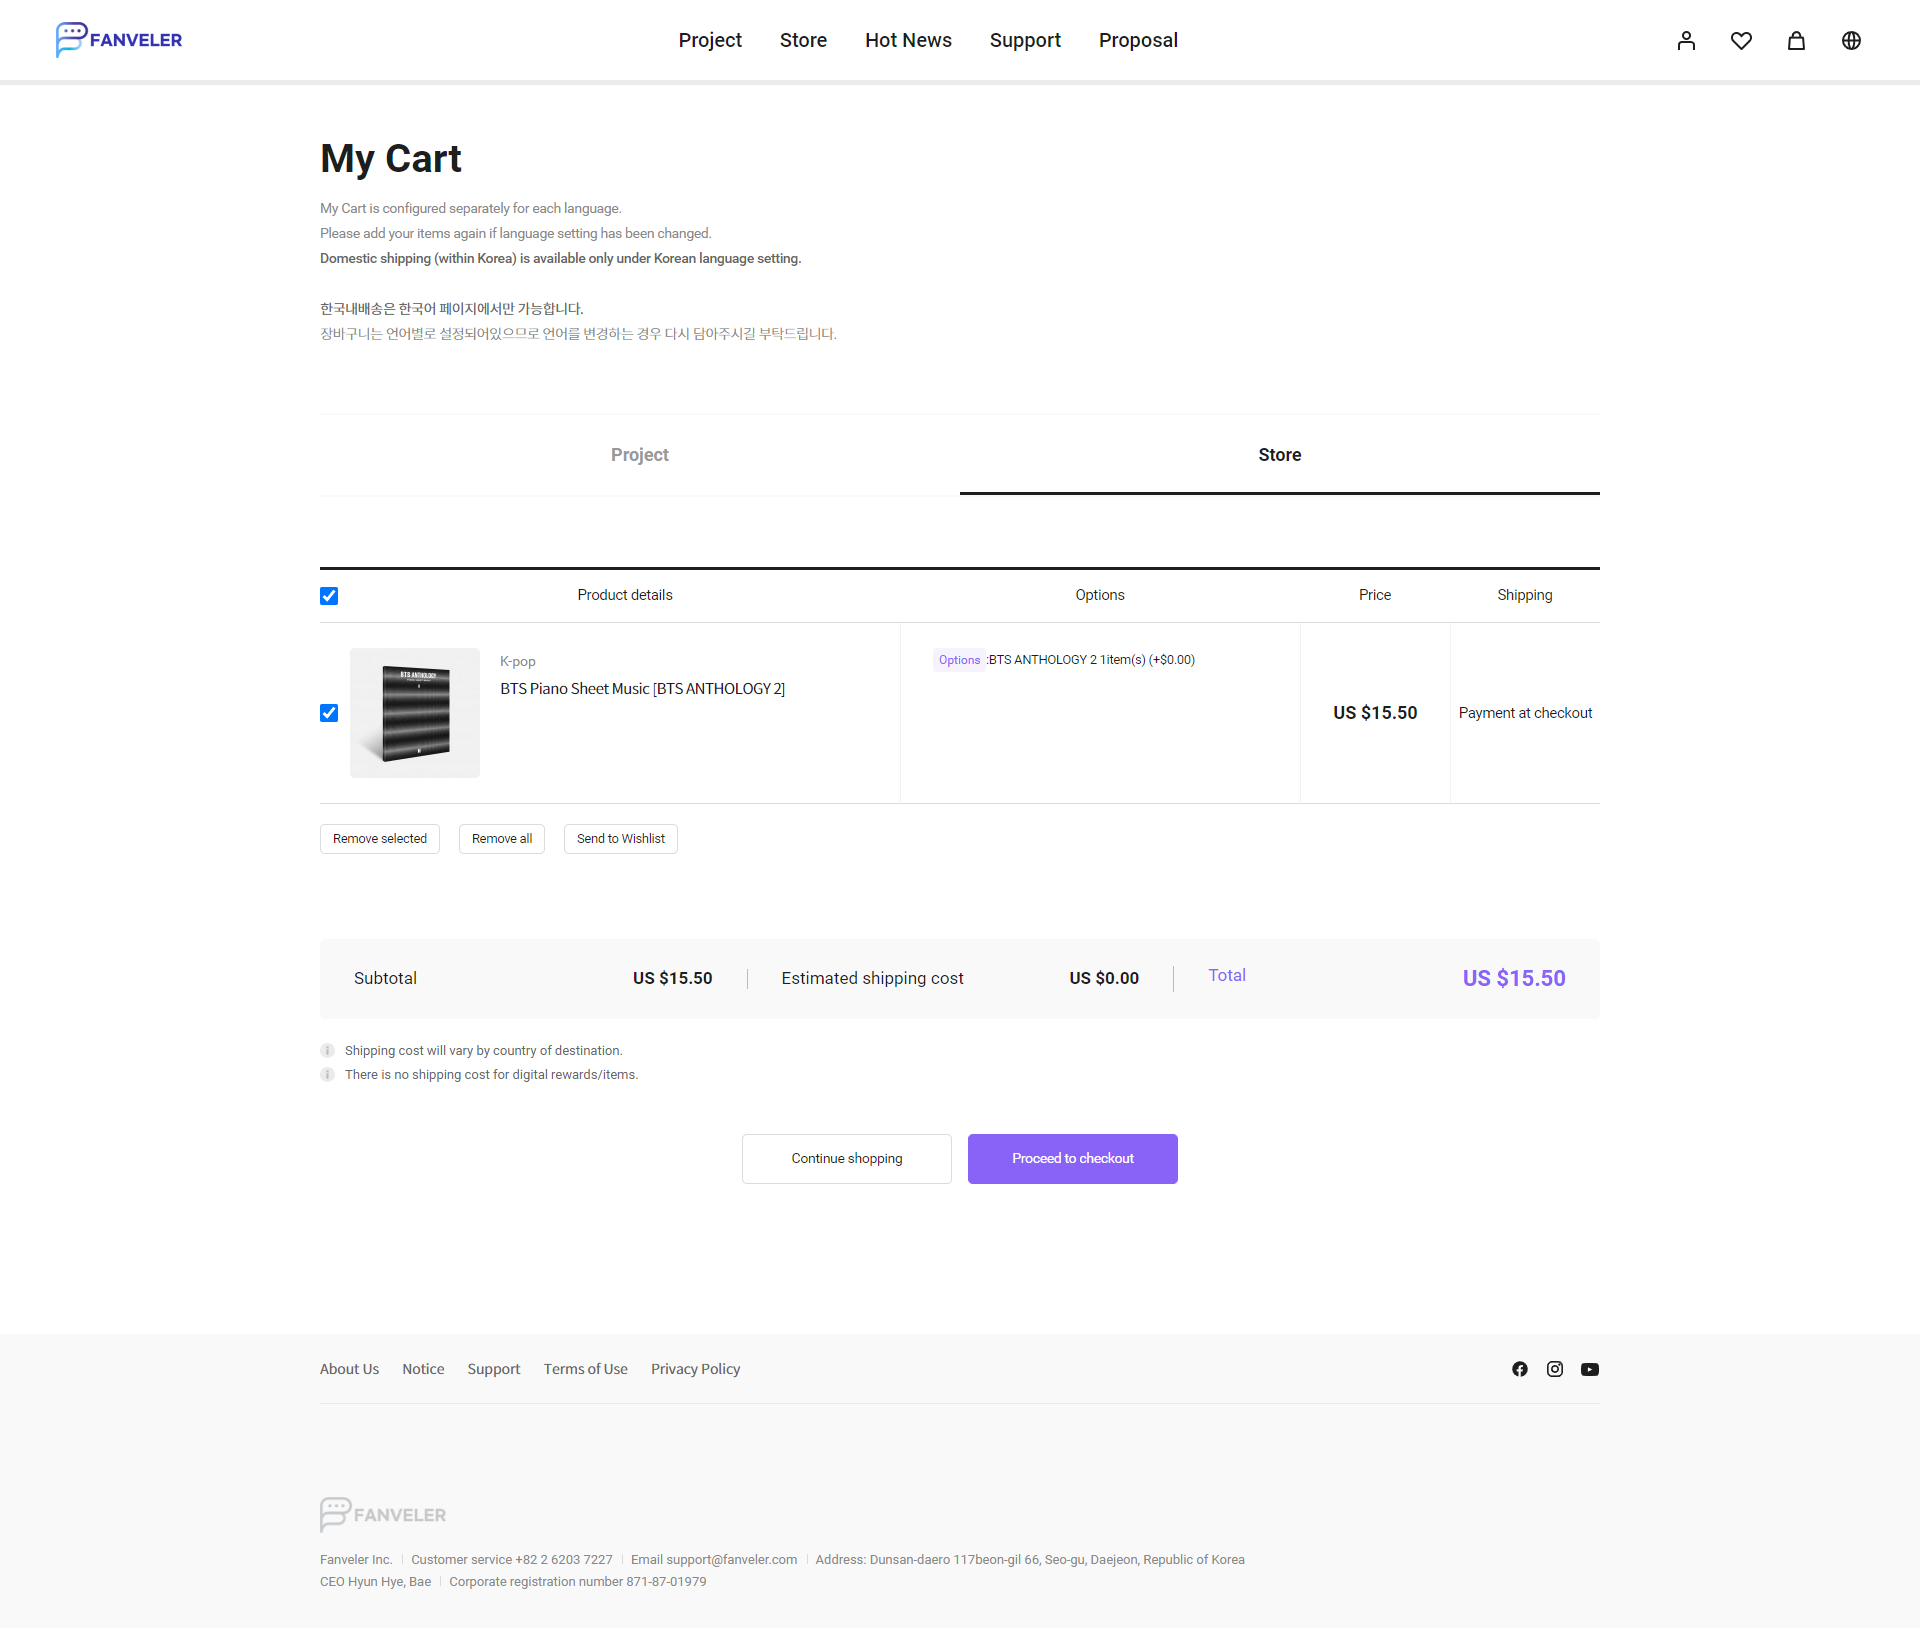Image resolution: width=1920 pixels, height=1628 pixels.
Task: Click Proceed to checkout button
Action: click(x=1073, y=1159)
